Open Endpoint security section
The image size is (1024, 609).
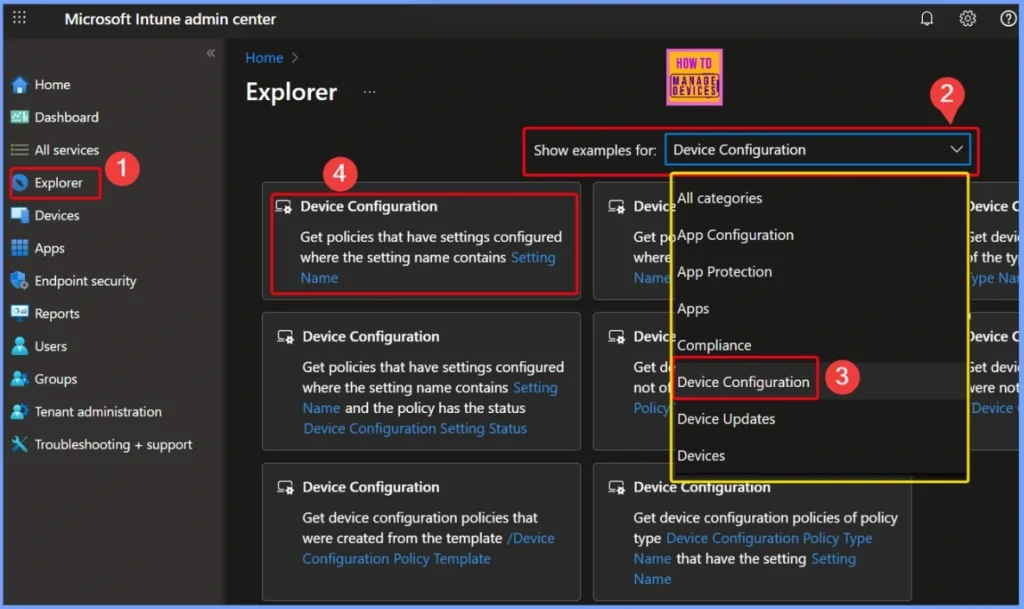(86, 281)
